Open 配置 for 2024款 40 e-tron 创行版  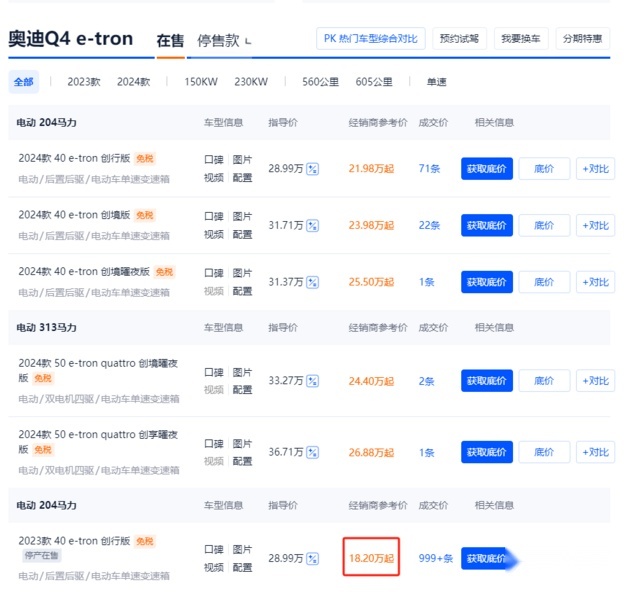[242, 178]
